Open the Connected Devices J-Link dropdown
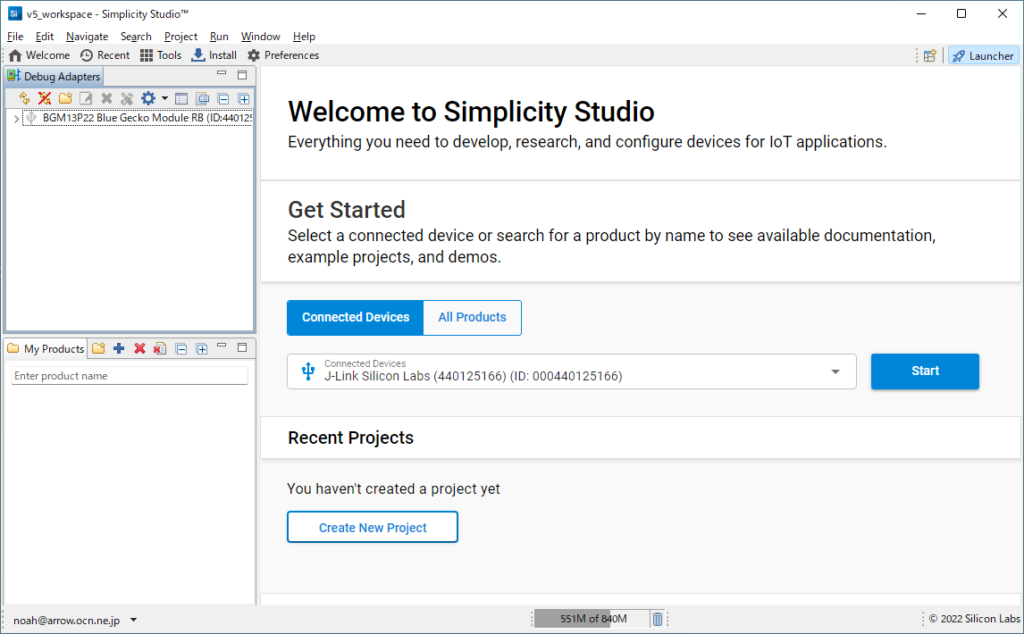 pos(835,372)
